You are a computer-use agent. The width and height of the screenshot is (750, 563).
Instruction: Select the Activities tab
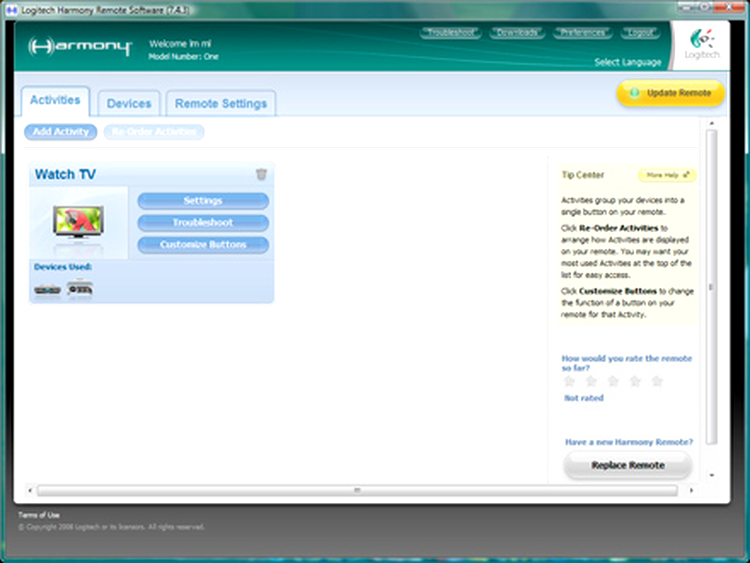point(55,101)
